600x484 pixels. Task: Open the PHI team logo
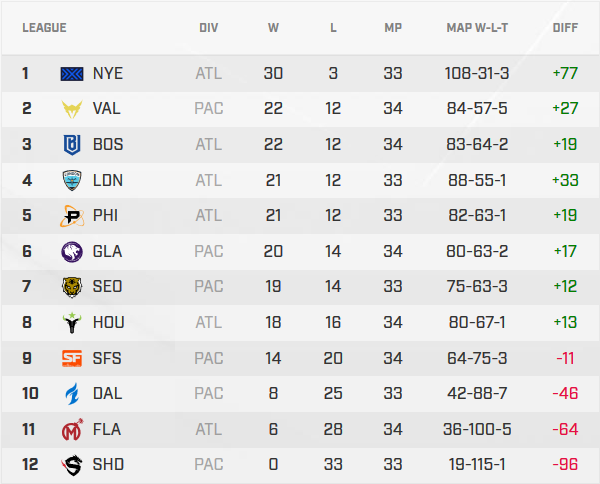pos(73,216)
